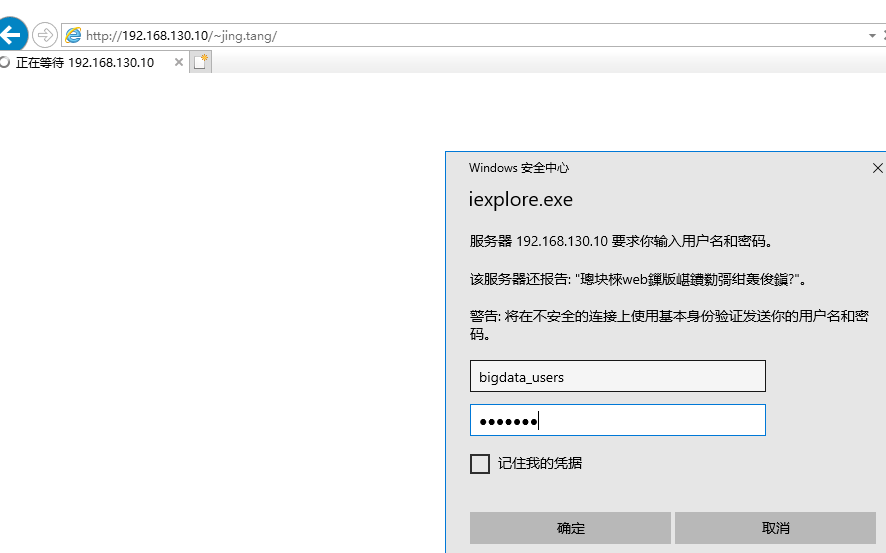886x553 pixels.
Task: Go back with the browser back arrow
Action: pos(12,35)
